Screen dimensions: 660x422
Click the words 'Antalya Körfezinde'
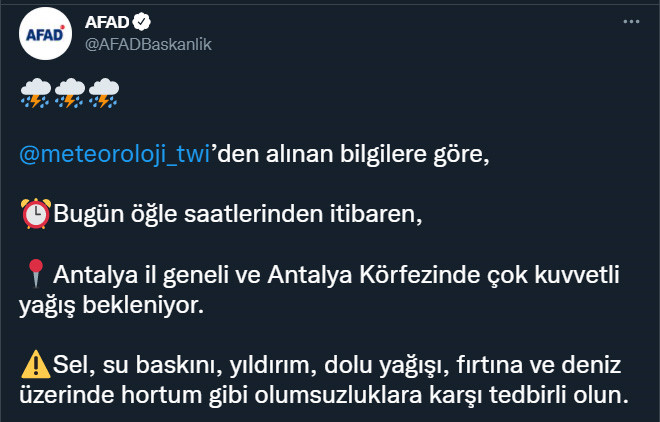(373, 275)
